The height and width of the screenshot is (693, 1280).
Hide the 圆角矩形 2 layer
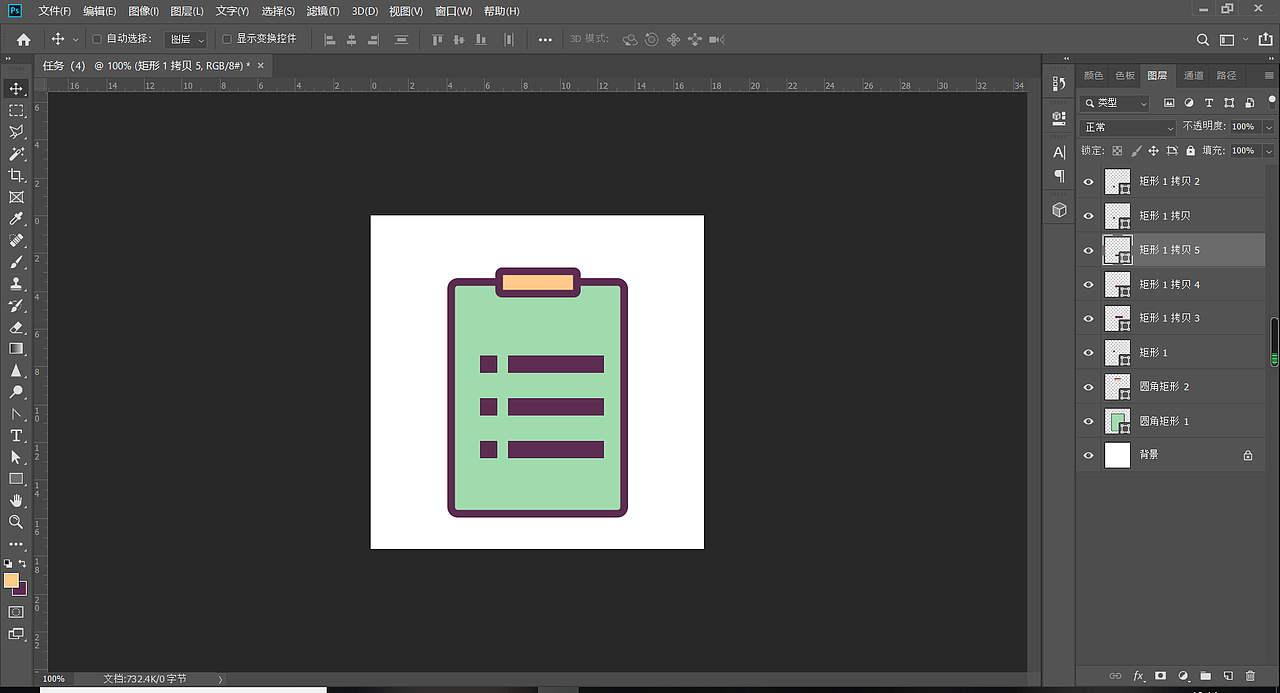pyautogui.click(x=1089, y=387)
